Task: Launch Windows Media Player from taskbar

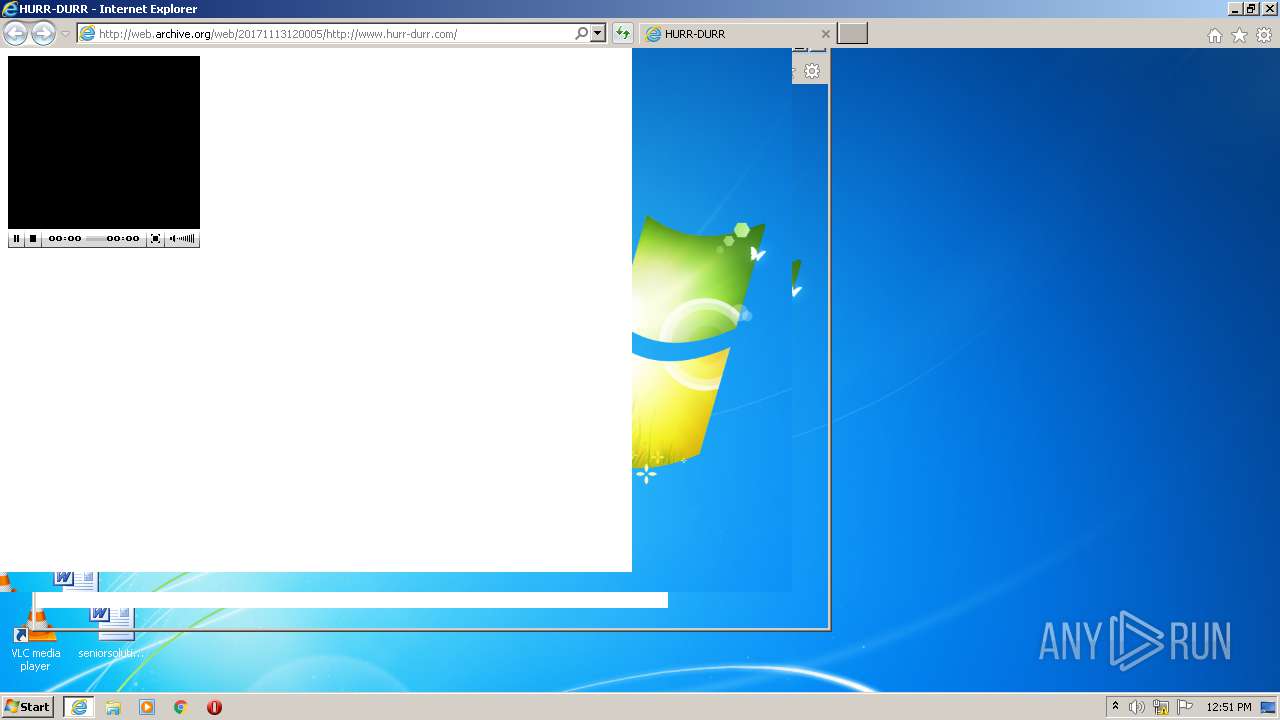Action: (147, 707)
